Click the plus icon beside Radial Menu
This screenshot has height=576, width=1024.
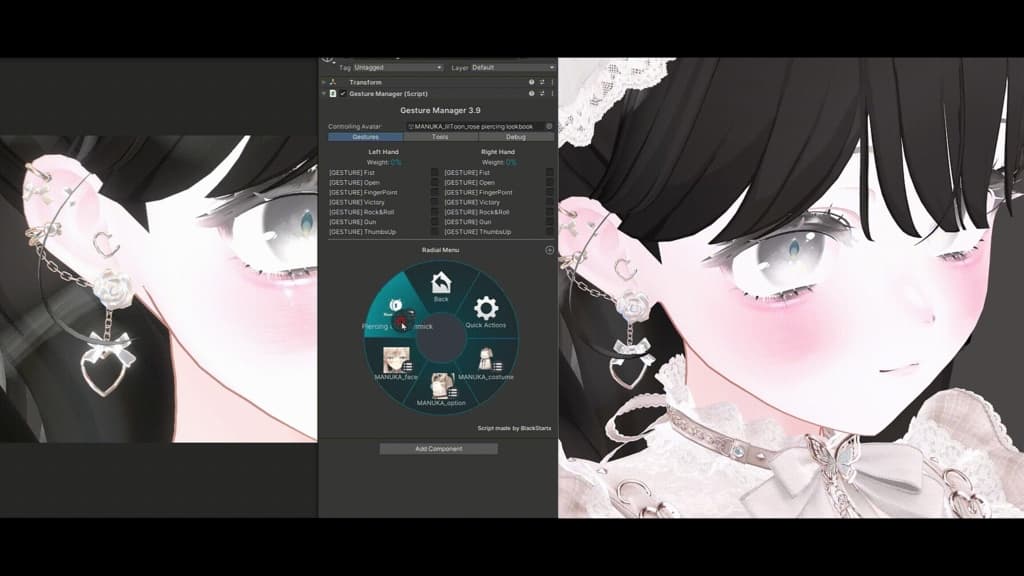tap(549, 250)
